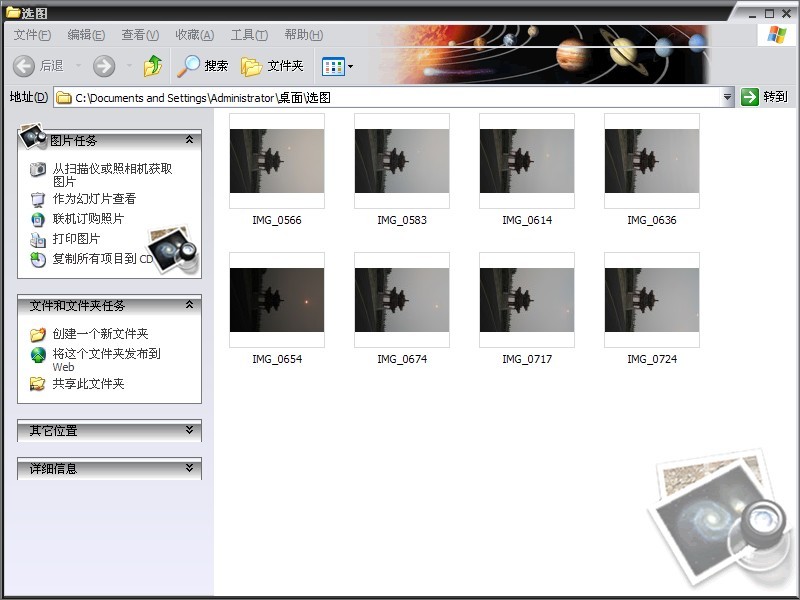Open the 编辑(E) menu
The image size is (800, 600).
point(86,35)
